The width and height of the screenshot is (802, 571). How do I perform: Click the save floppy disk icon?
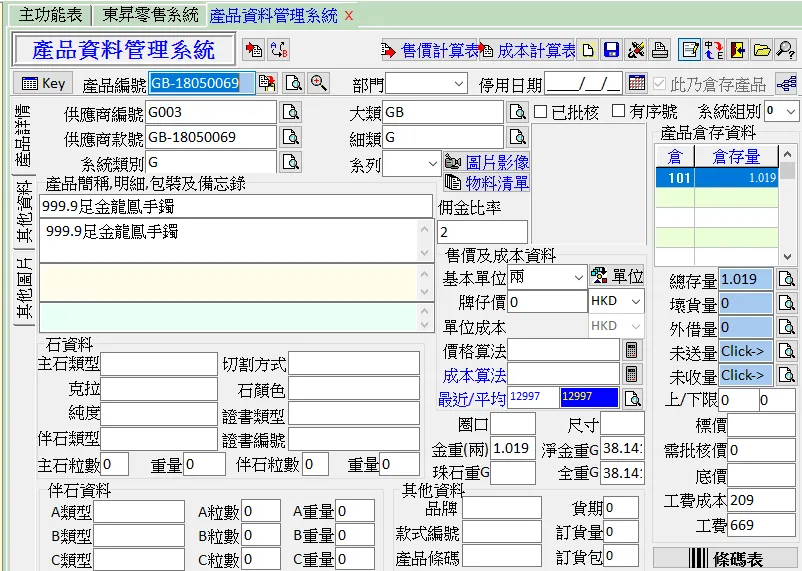tap(610, 50)
